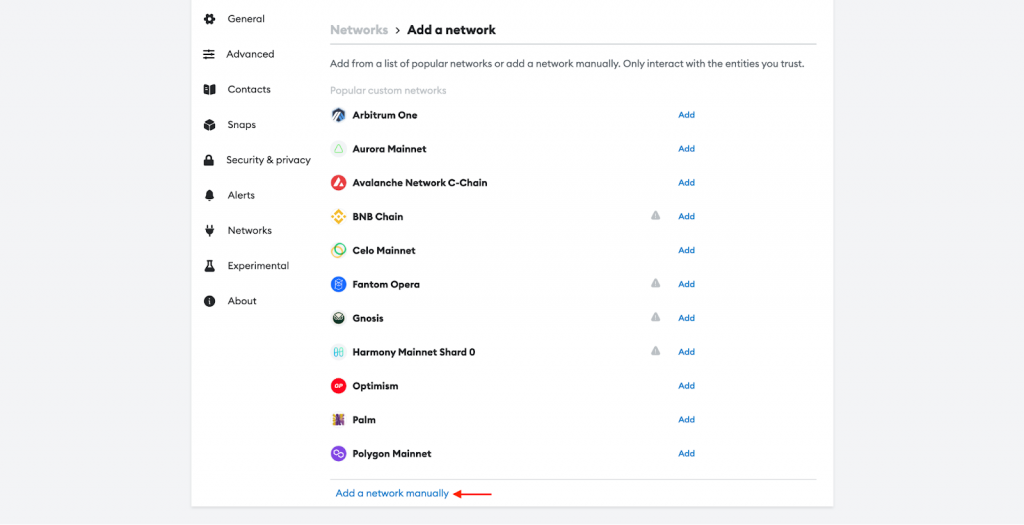Open the Experimental settings
The width and height of the screenshot is (1024, 525).
[x=258, y=266]
